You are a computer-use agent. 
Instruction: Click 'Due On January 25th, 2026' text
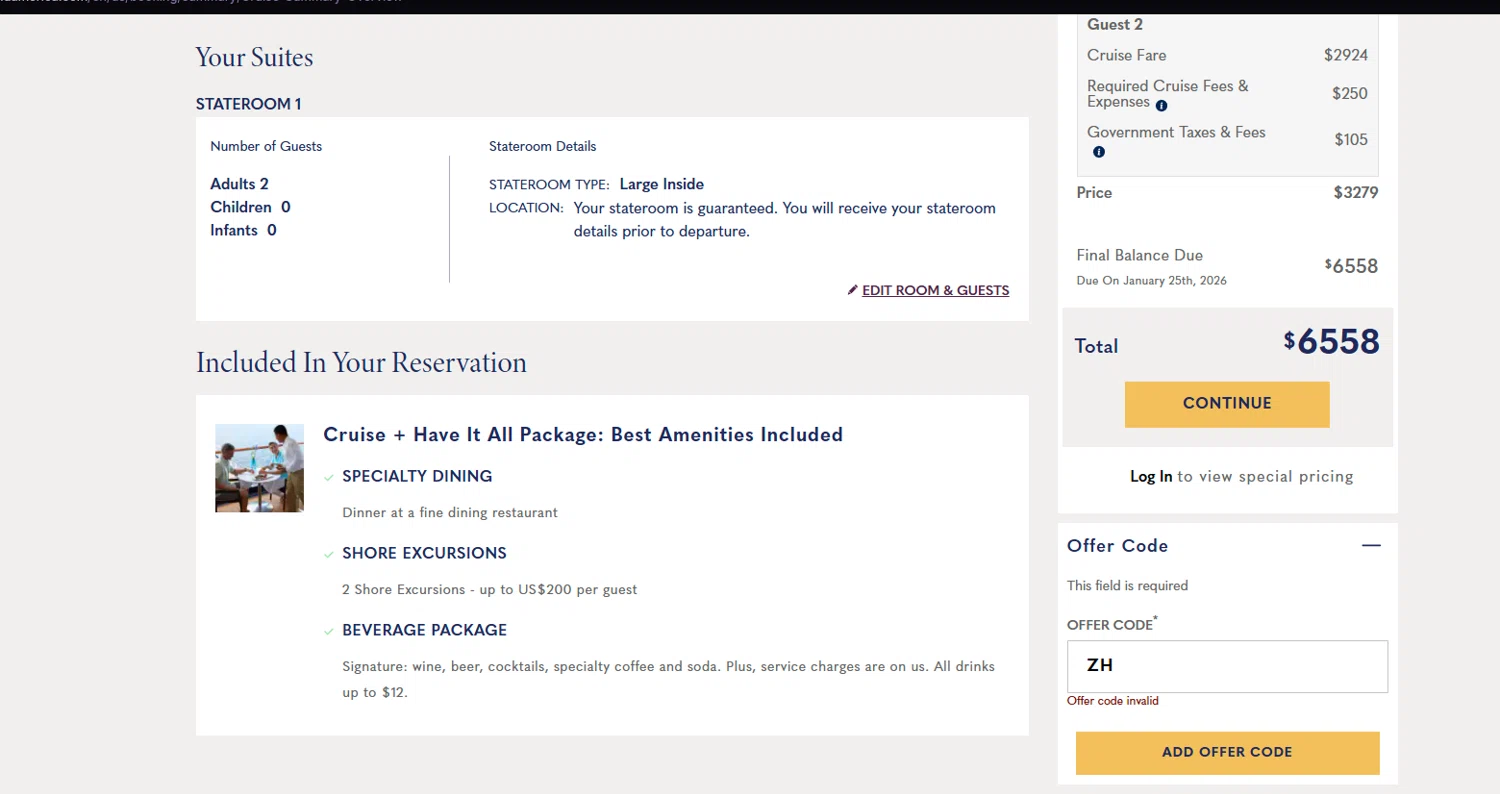1152,281
